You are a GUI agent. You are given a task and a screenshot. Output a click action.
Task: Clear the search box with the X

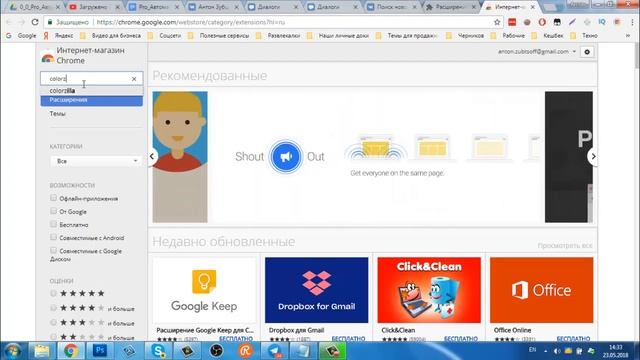tap(134, 79)
